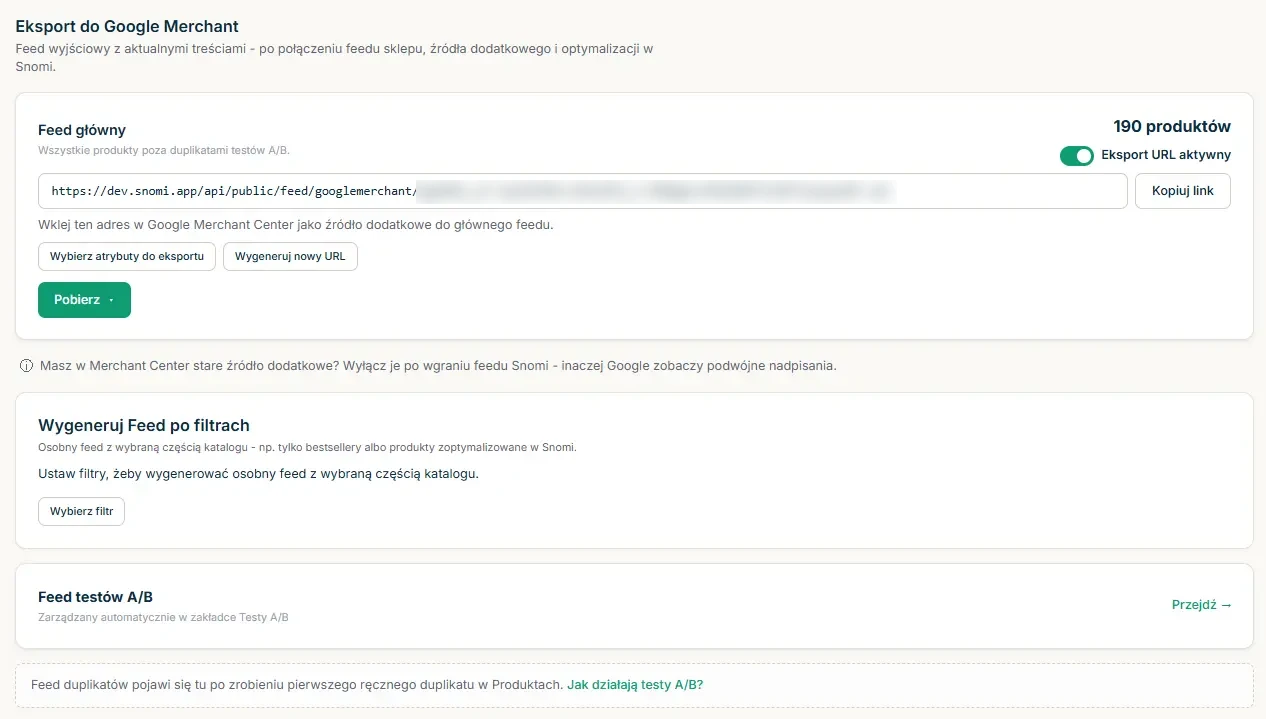
Task: Click Wygeneruj nowy URL button
Action: click(290, 257)
